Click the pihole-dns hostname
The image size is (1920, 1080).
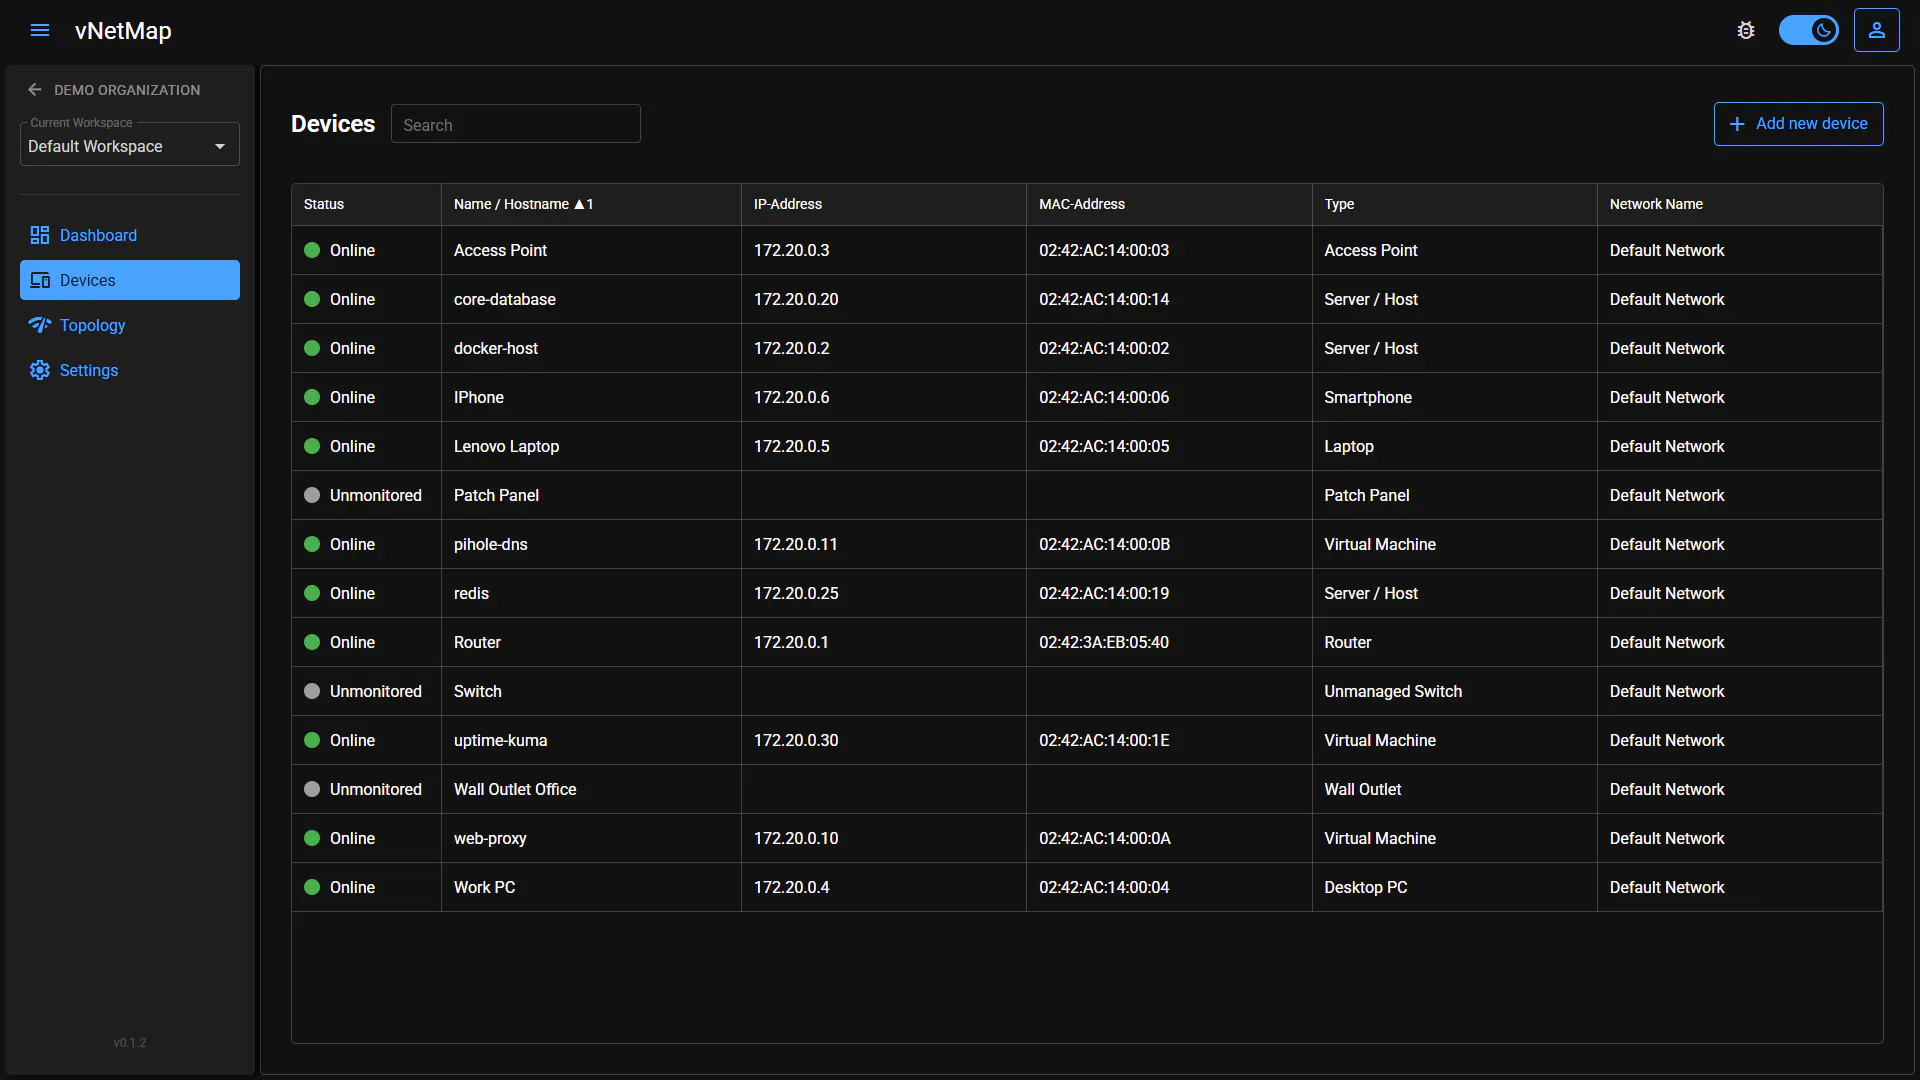[x=491, y=544]
